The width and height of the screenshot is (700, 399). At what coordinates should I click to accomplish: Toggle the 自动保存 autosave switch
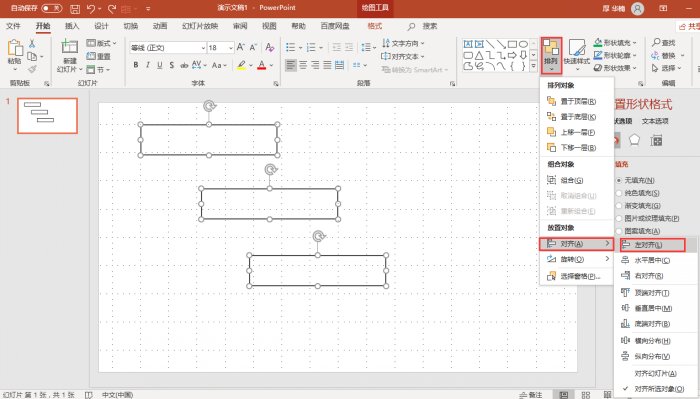coord(51,8)
